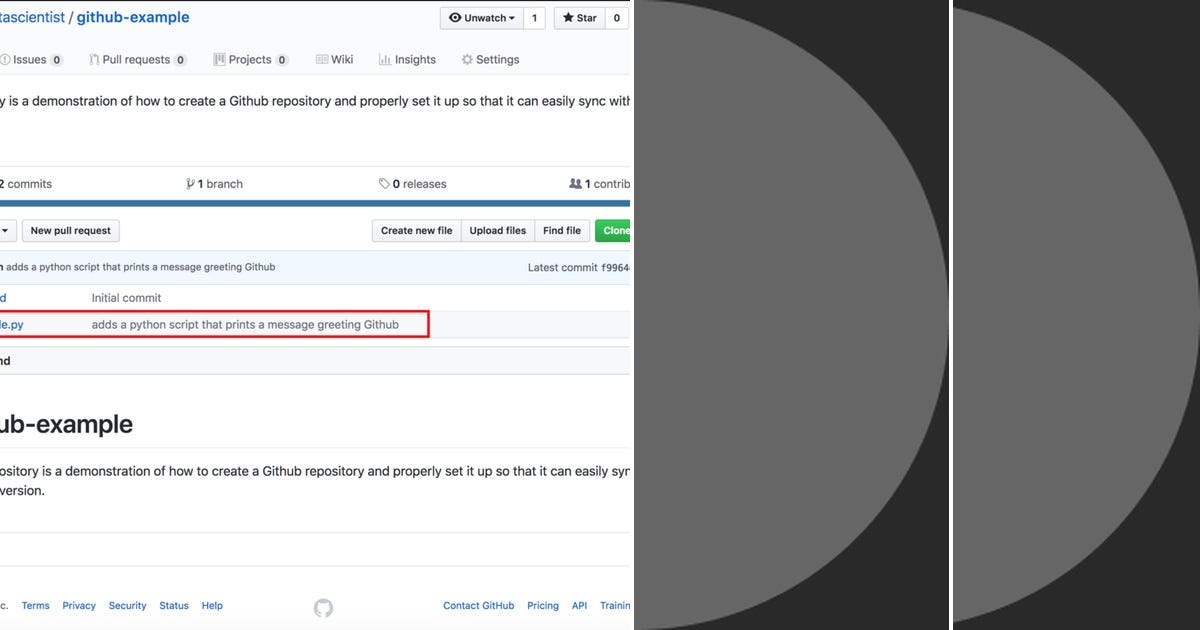This screenshot has height=630, width=1200.
Task: Click the Projects board icon
Action: 219,60
